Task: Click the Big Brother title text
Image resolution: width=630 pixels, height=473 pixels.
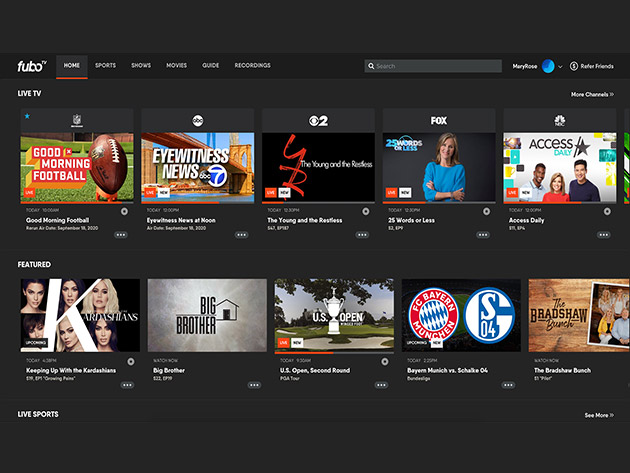Action: pos(169,371)
